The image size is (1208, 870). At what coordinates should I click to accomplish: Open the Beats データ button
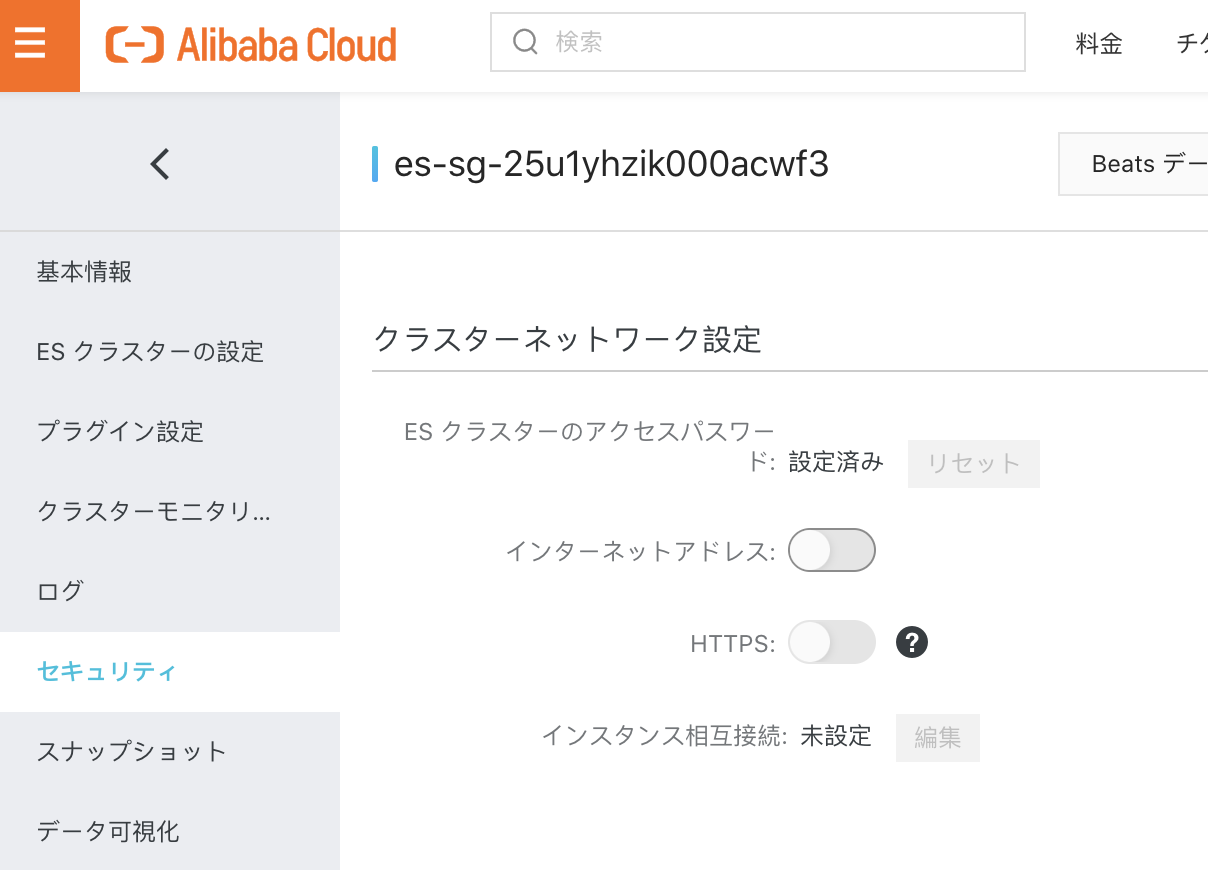pos(1140,163)
